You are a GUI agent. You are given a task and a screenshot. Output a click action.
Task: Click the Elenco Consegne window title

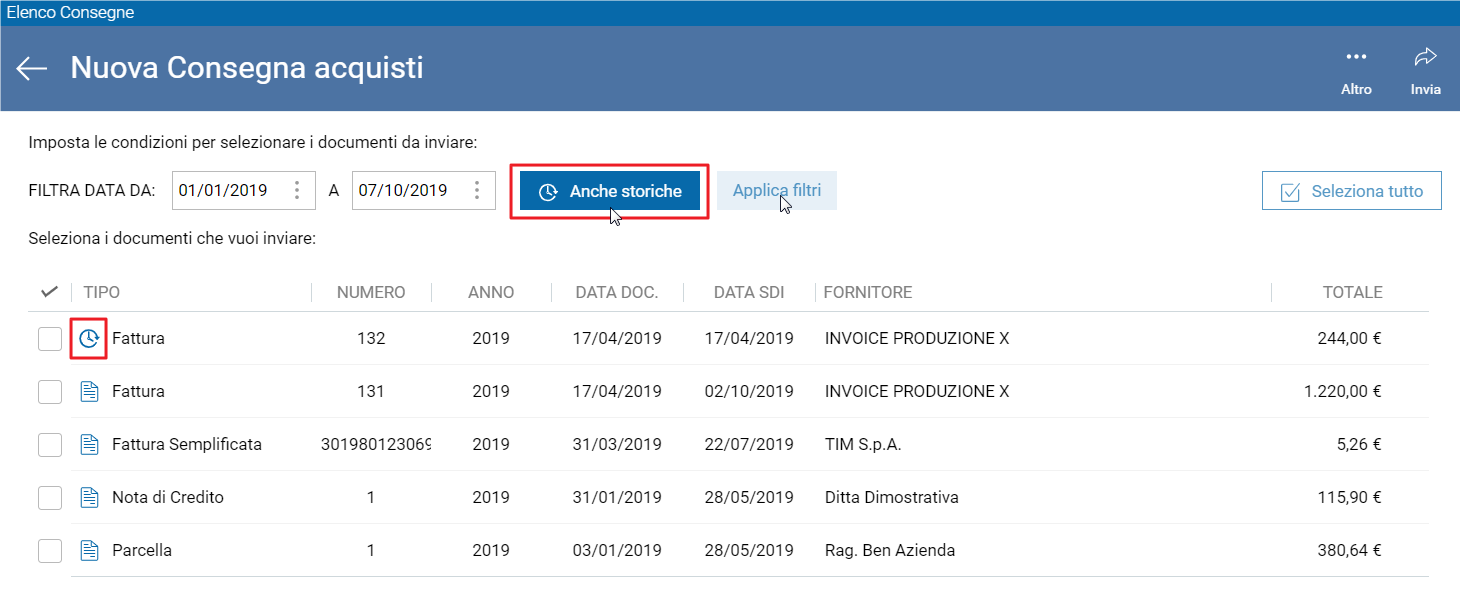coord(70,13)
